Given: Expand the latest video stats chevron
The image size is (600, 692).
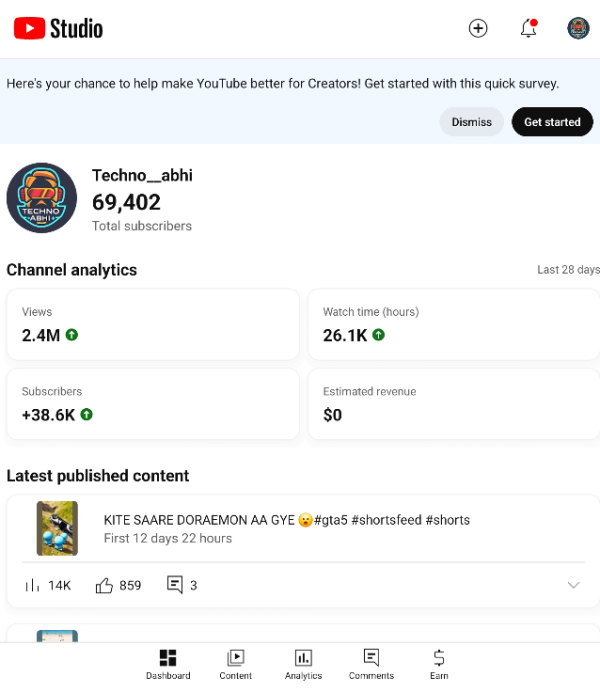Looking at the screenshot, I should [573, 585].
